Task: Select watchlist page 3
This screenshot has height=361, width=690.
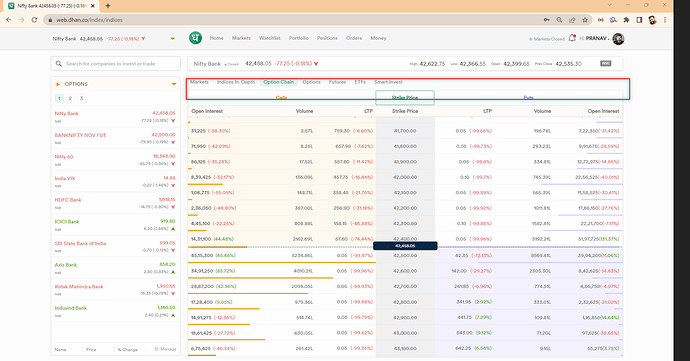Action: point(81,98)
